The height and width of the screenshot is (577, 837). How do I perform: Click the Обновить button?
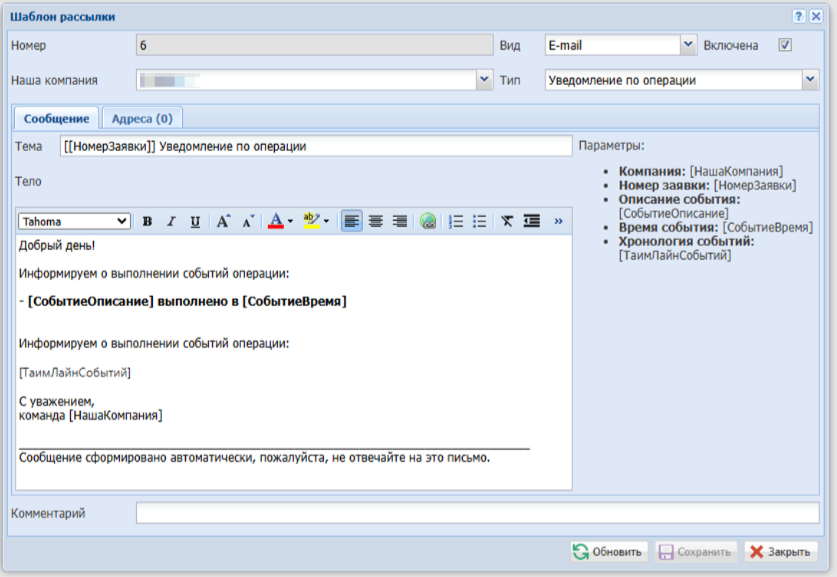coord(607,551)
